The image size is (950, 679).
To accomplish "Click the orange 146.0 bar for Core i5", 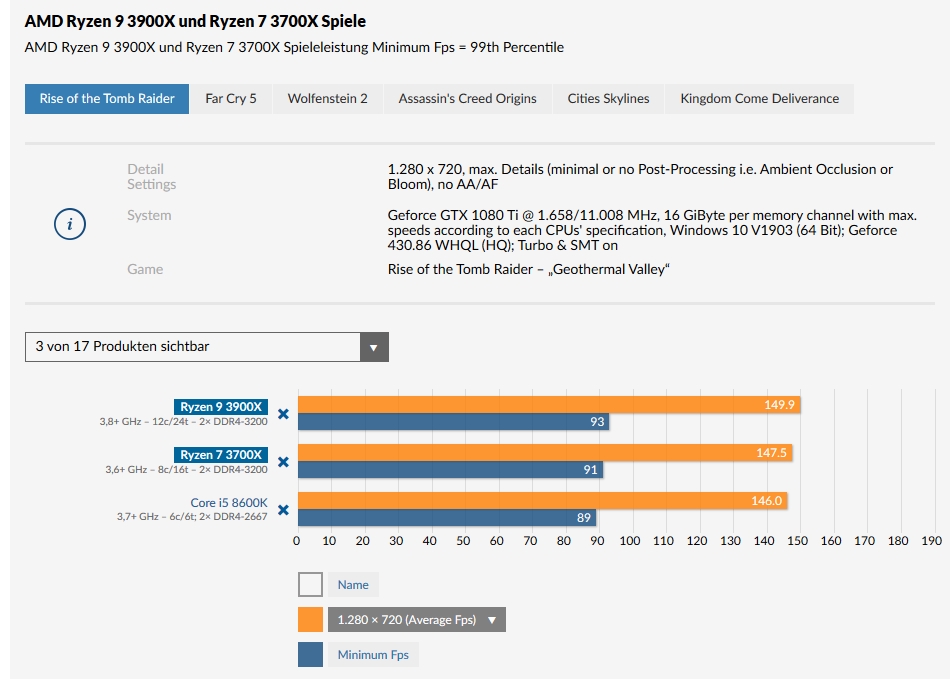I will (542, 500).
